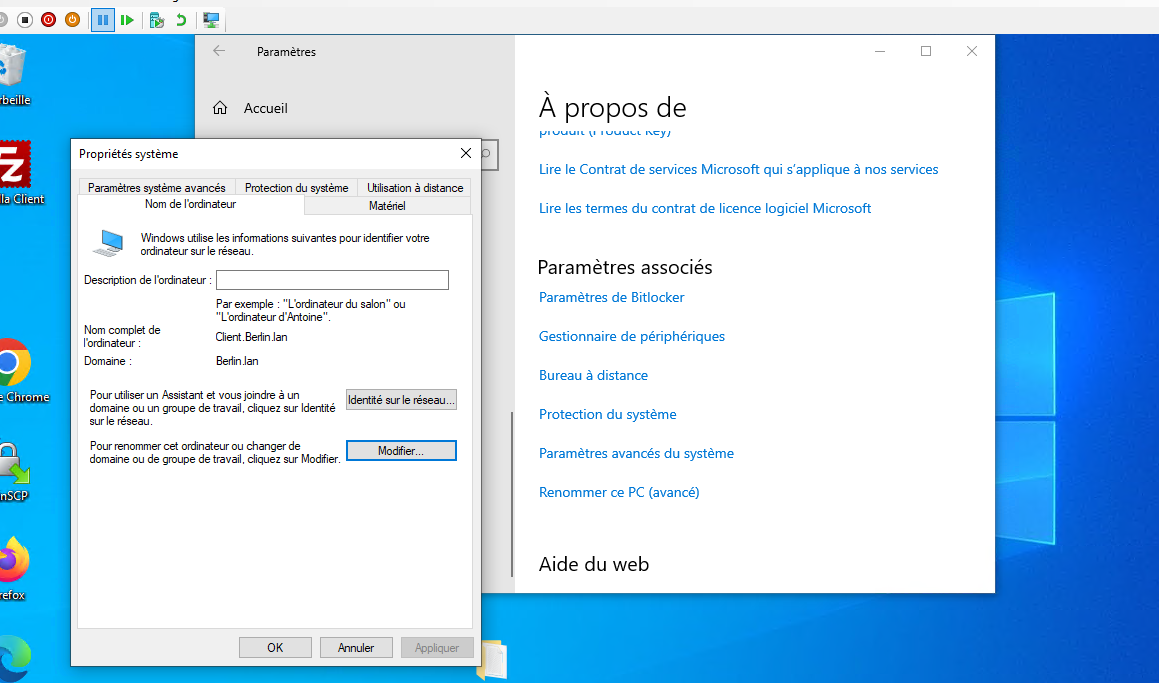Image resolution: width=1159 pixels, height=683 pixels.
Task: Click the Description de l'ordinateur text field
Action: 332,280
